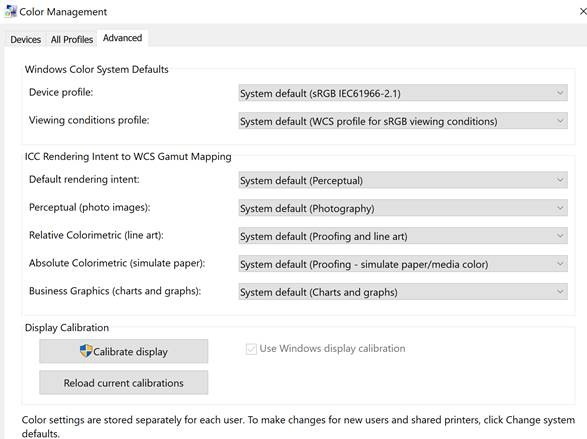Click the shield icon on Calibrate display
This screenshot has height=439, width=587.
click(86, 351)
